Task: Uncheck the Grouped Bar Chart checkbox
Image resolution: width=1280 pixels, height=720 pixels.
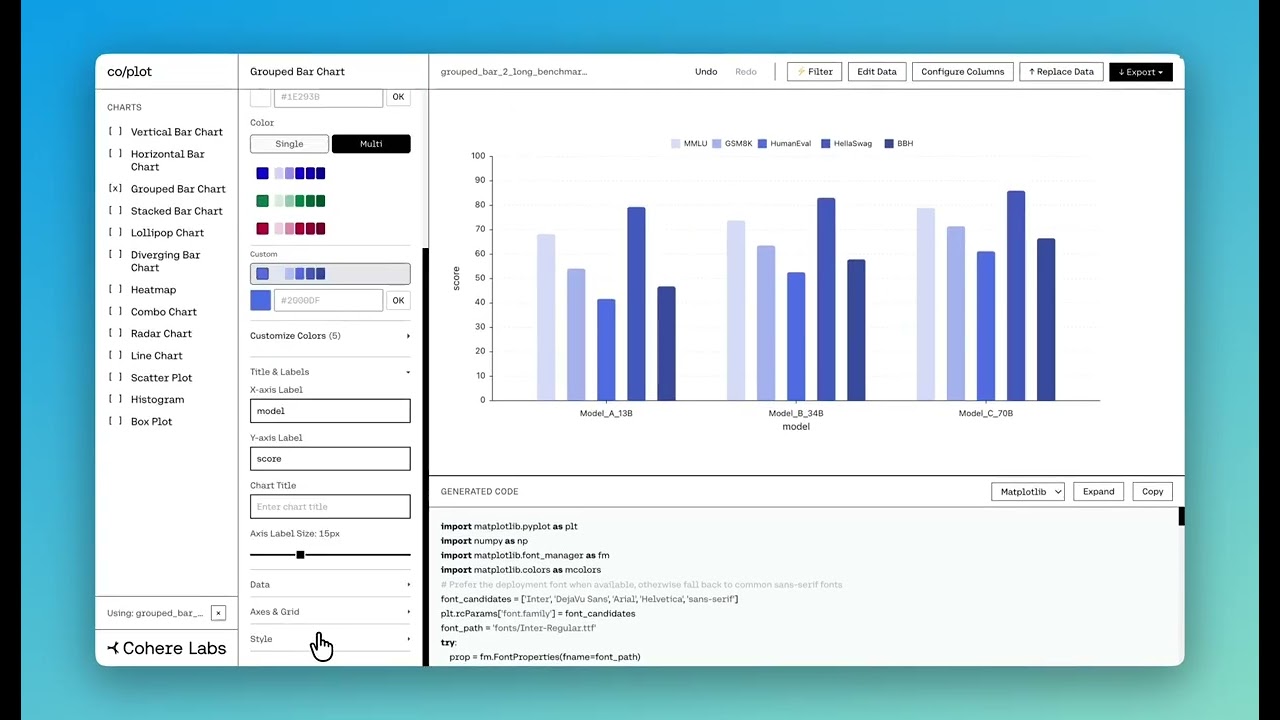Action: coord(115,189)
